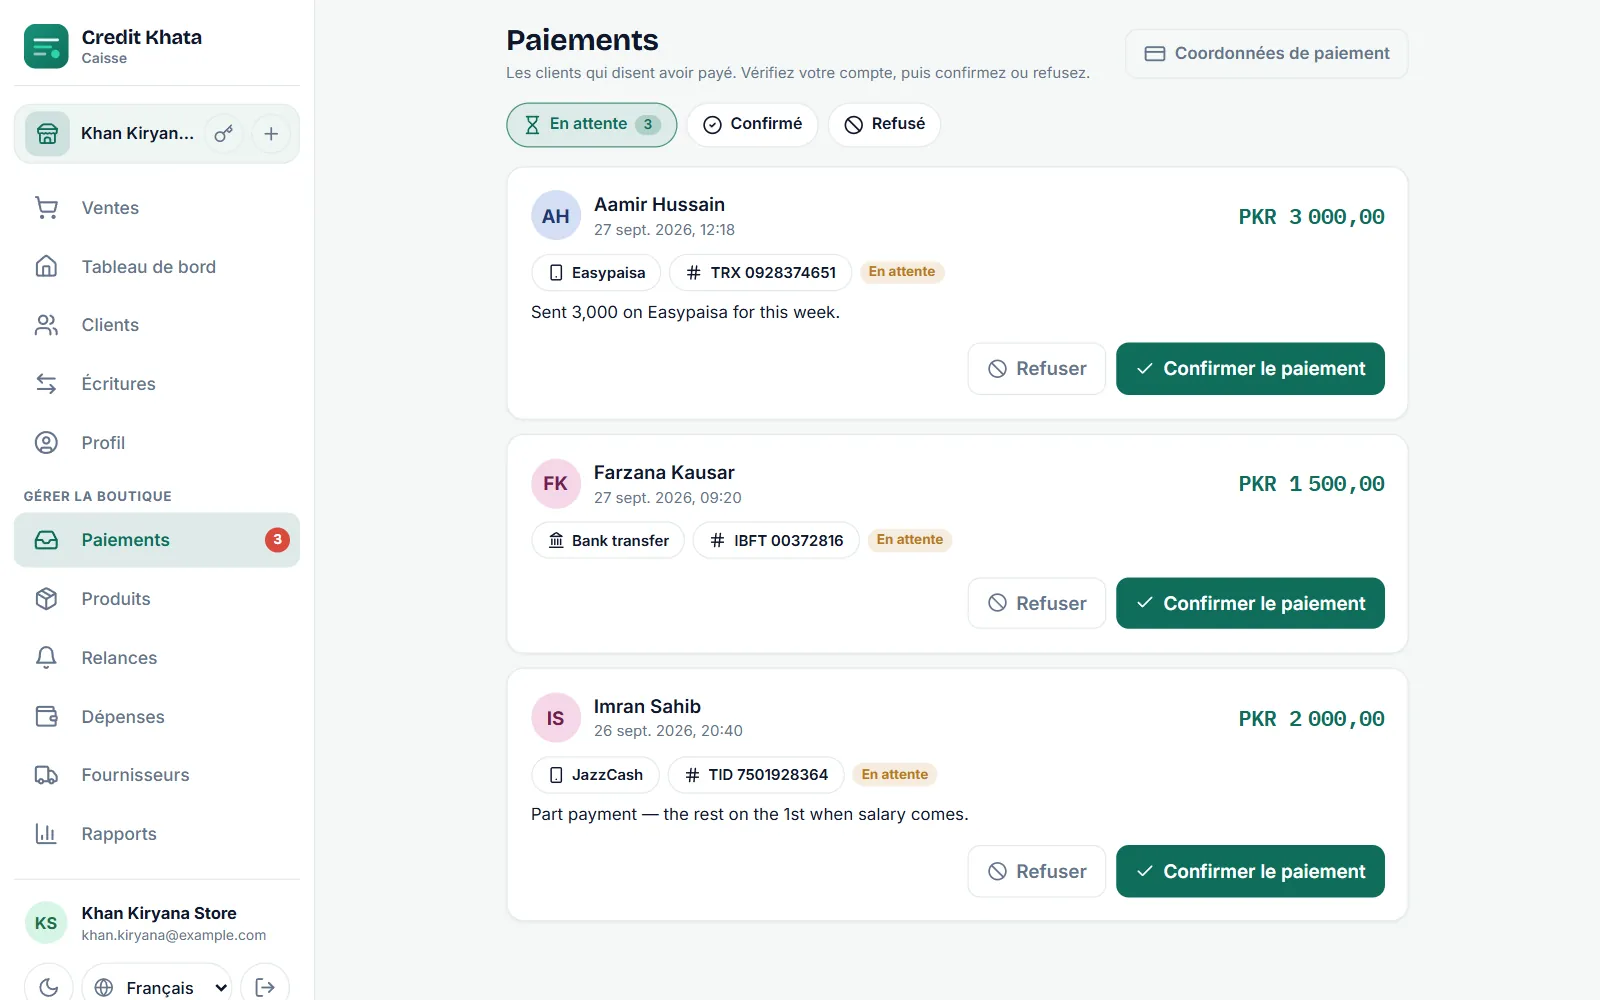Open the Clients page
This screenshot has width=1600, height=1000.
click(x=157, y=325)
